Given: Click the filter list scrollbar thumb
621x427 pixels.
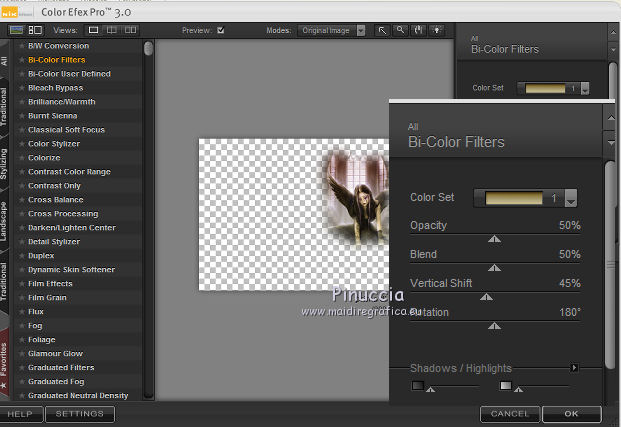Looking at the screenshot, I should coord(149,48).
